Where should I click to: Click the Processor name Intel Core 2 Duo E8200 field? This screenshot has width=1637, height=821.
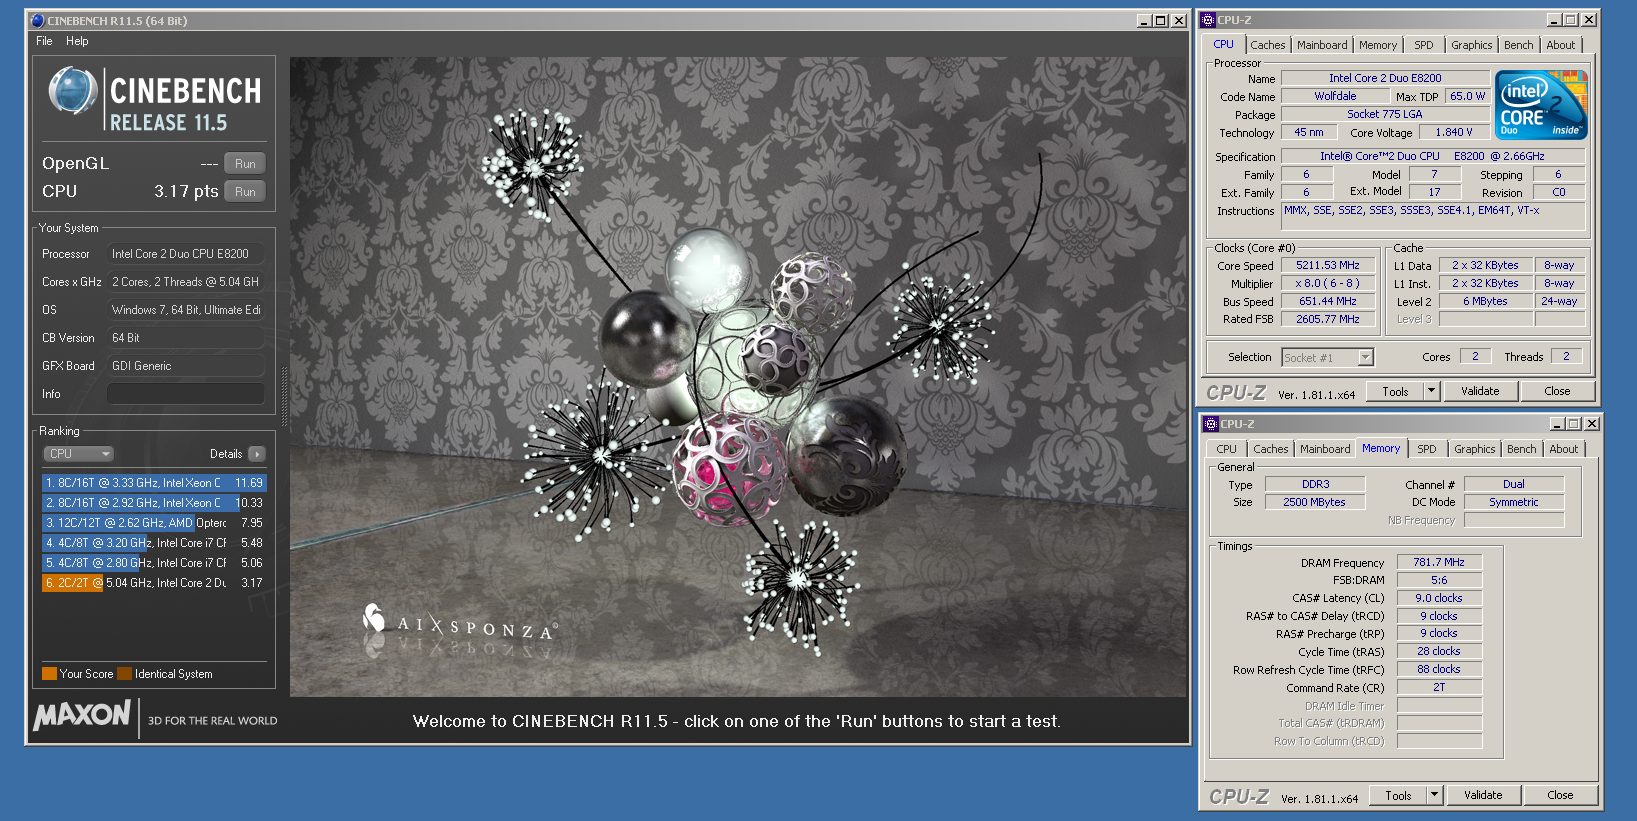(x=1385, y=78)
